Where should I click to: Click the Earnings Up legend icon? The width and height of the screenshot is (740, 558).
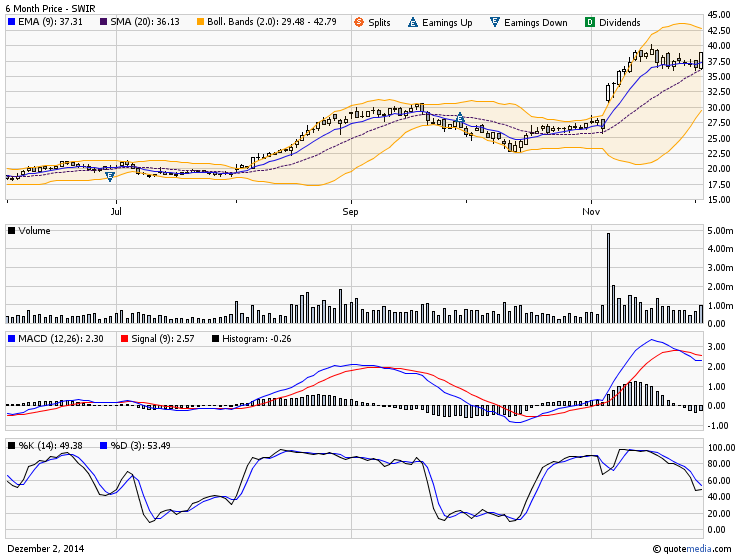[413, 22]
